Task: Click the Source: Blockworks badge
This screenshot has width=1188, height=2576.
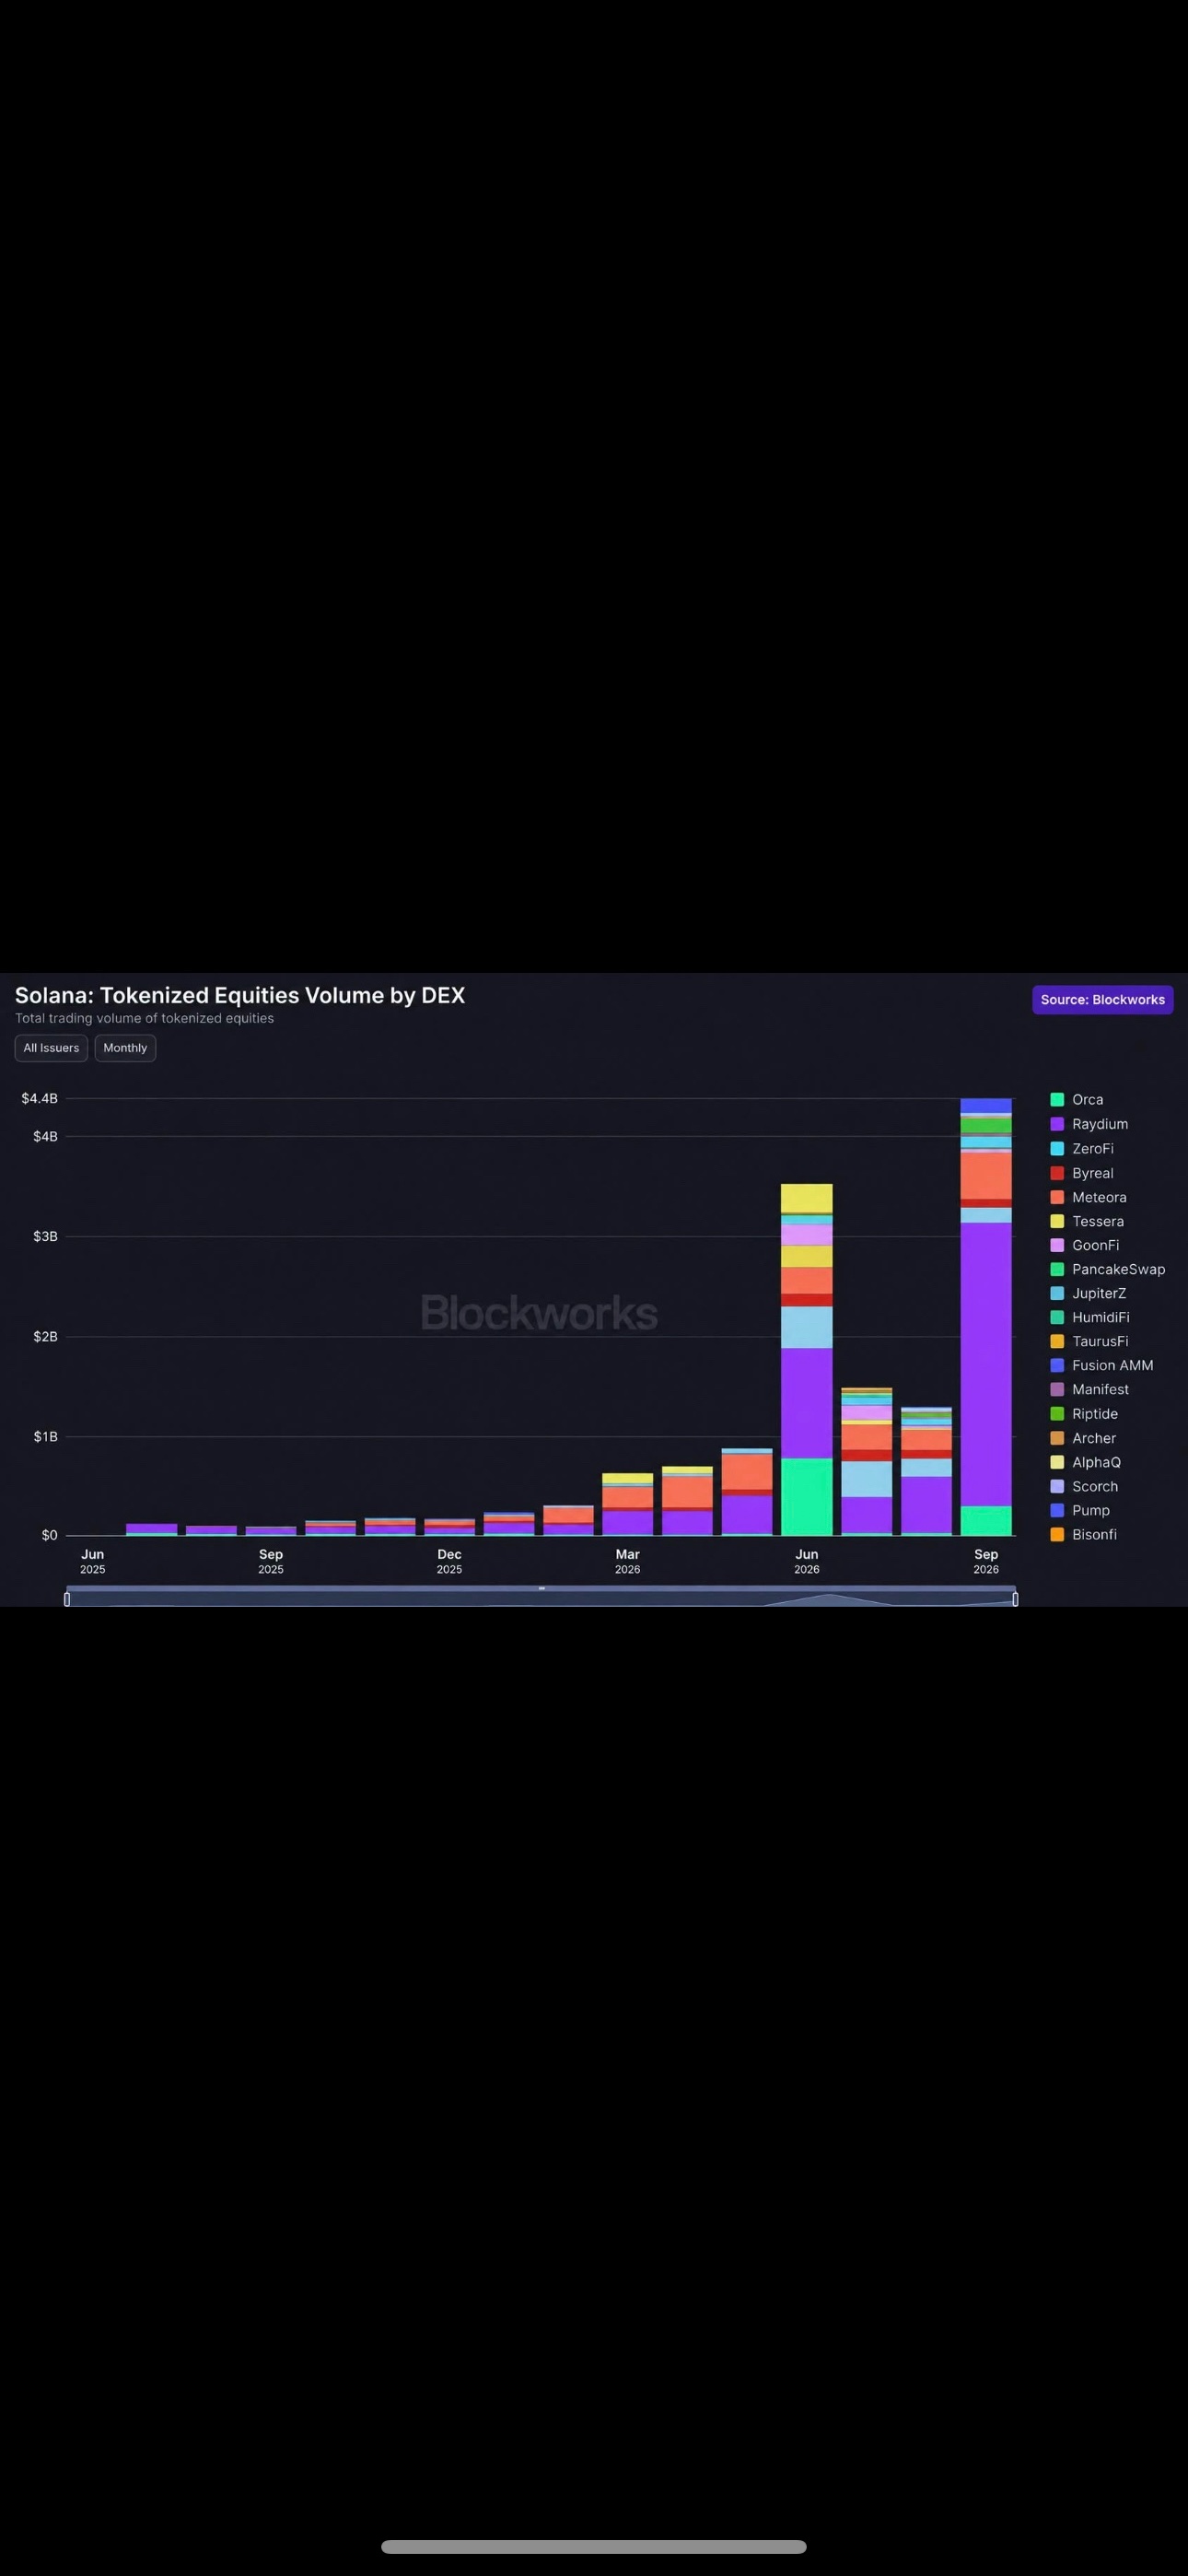Action: click(1102, 1000)
